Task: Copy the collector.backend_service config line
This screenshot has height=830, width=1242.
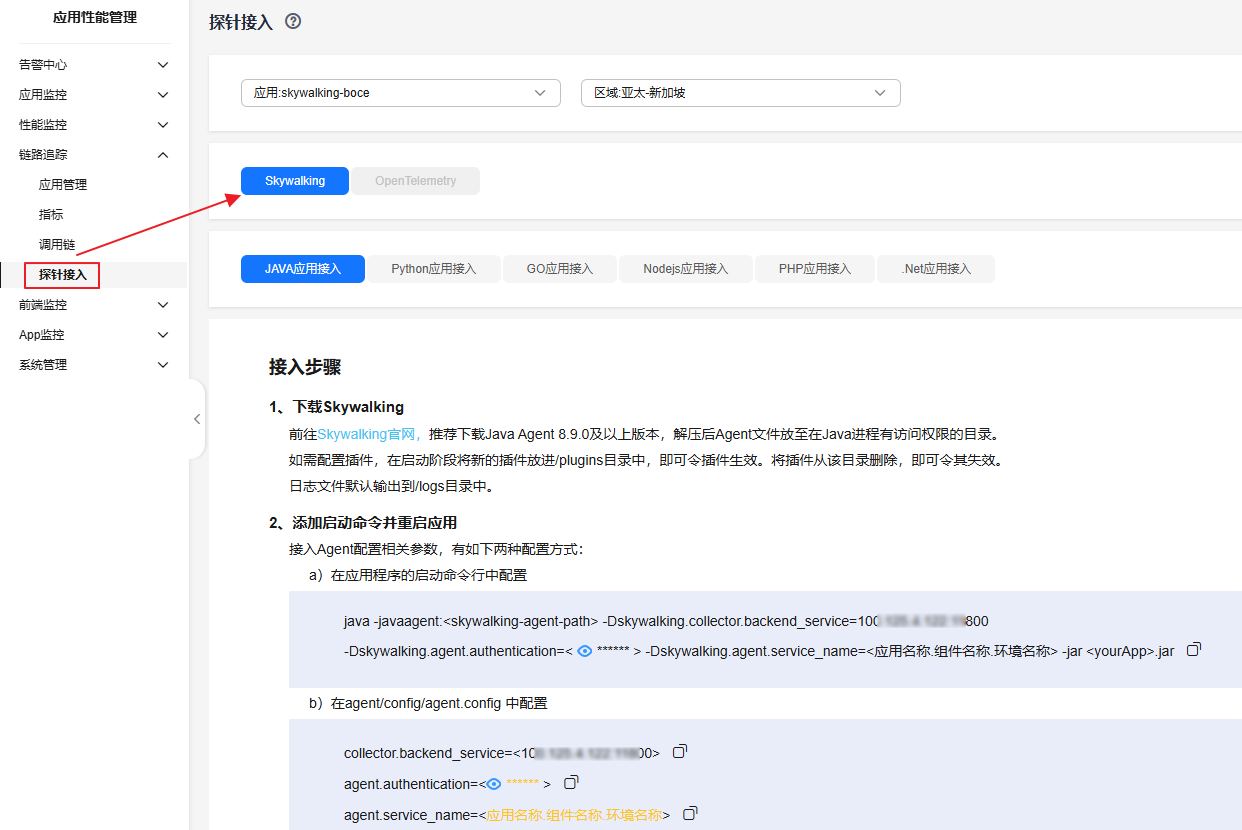Action: [x=680, y=752]
